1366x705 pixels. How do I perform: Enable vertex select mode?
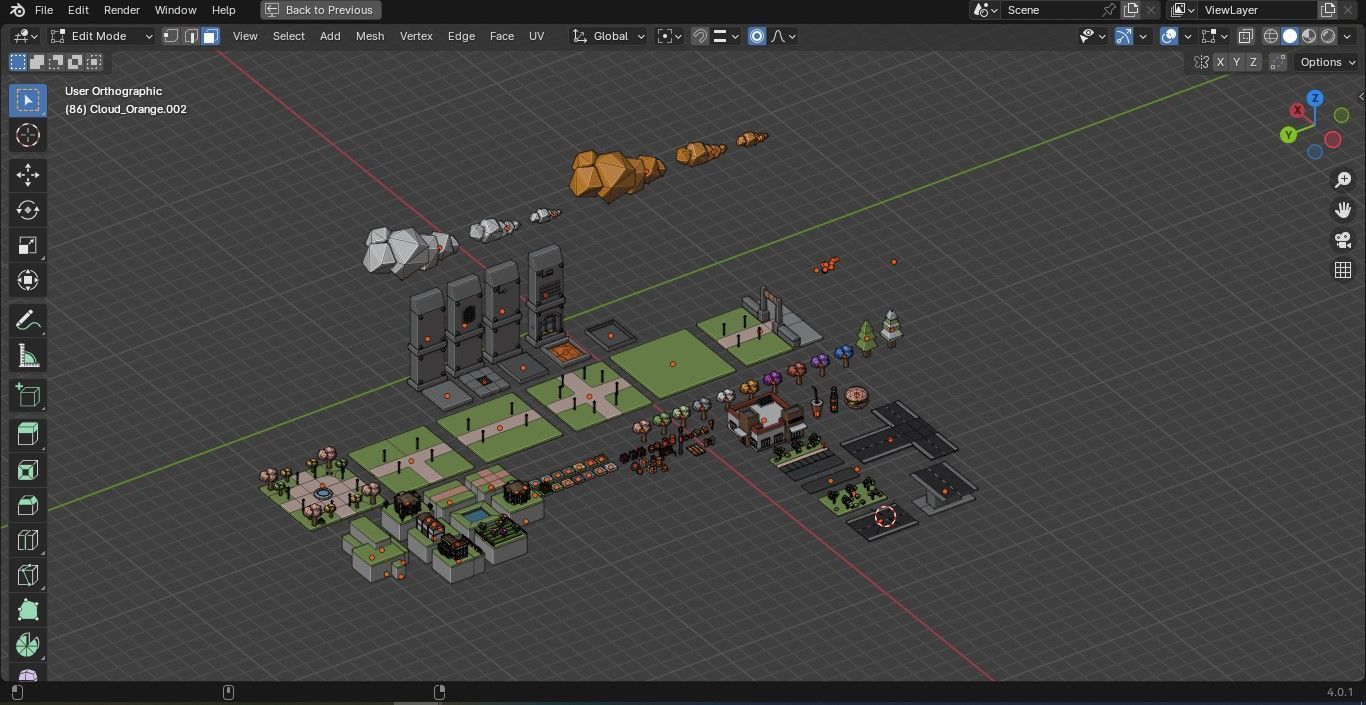click(x=171, y=36)
